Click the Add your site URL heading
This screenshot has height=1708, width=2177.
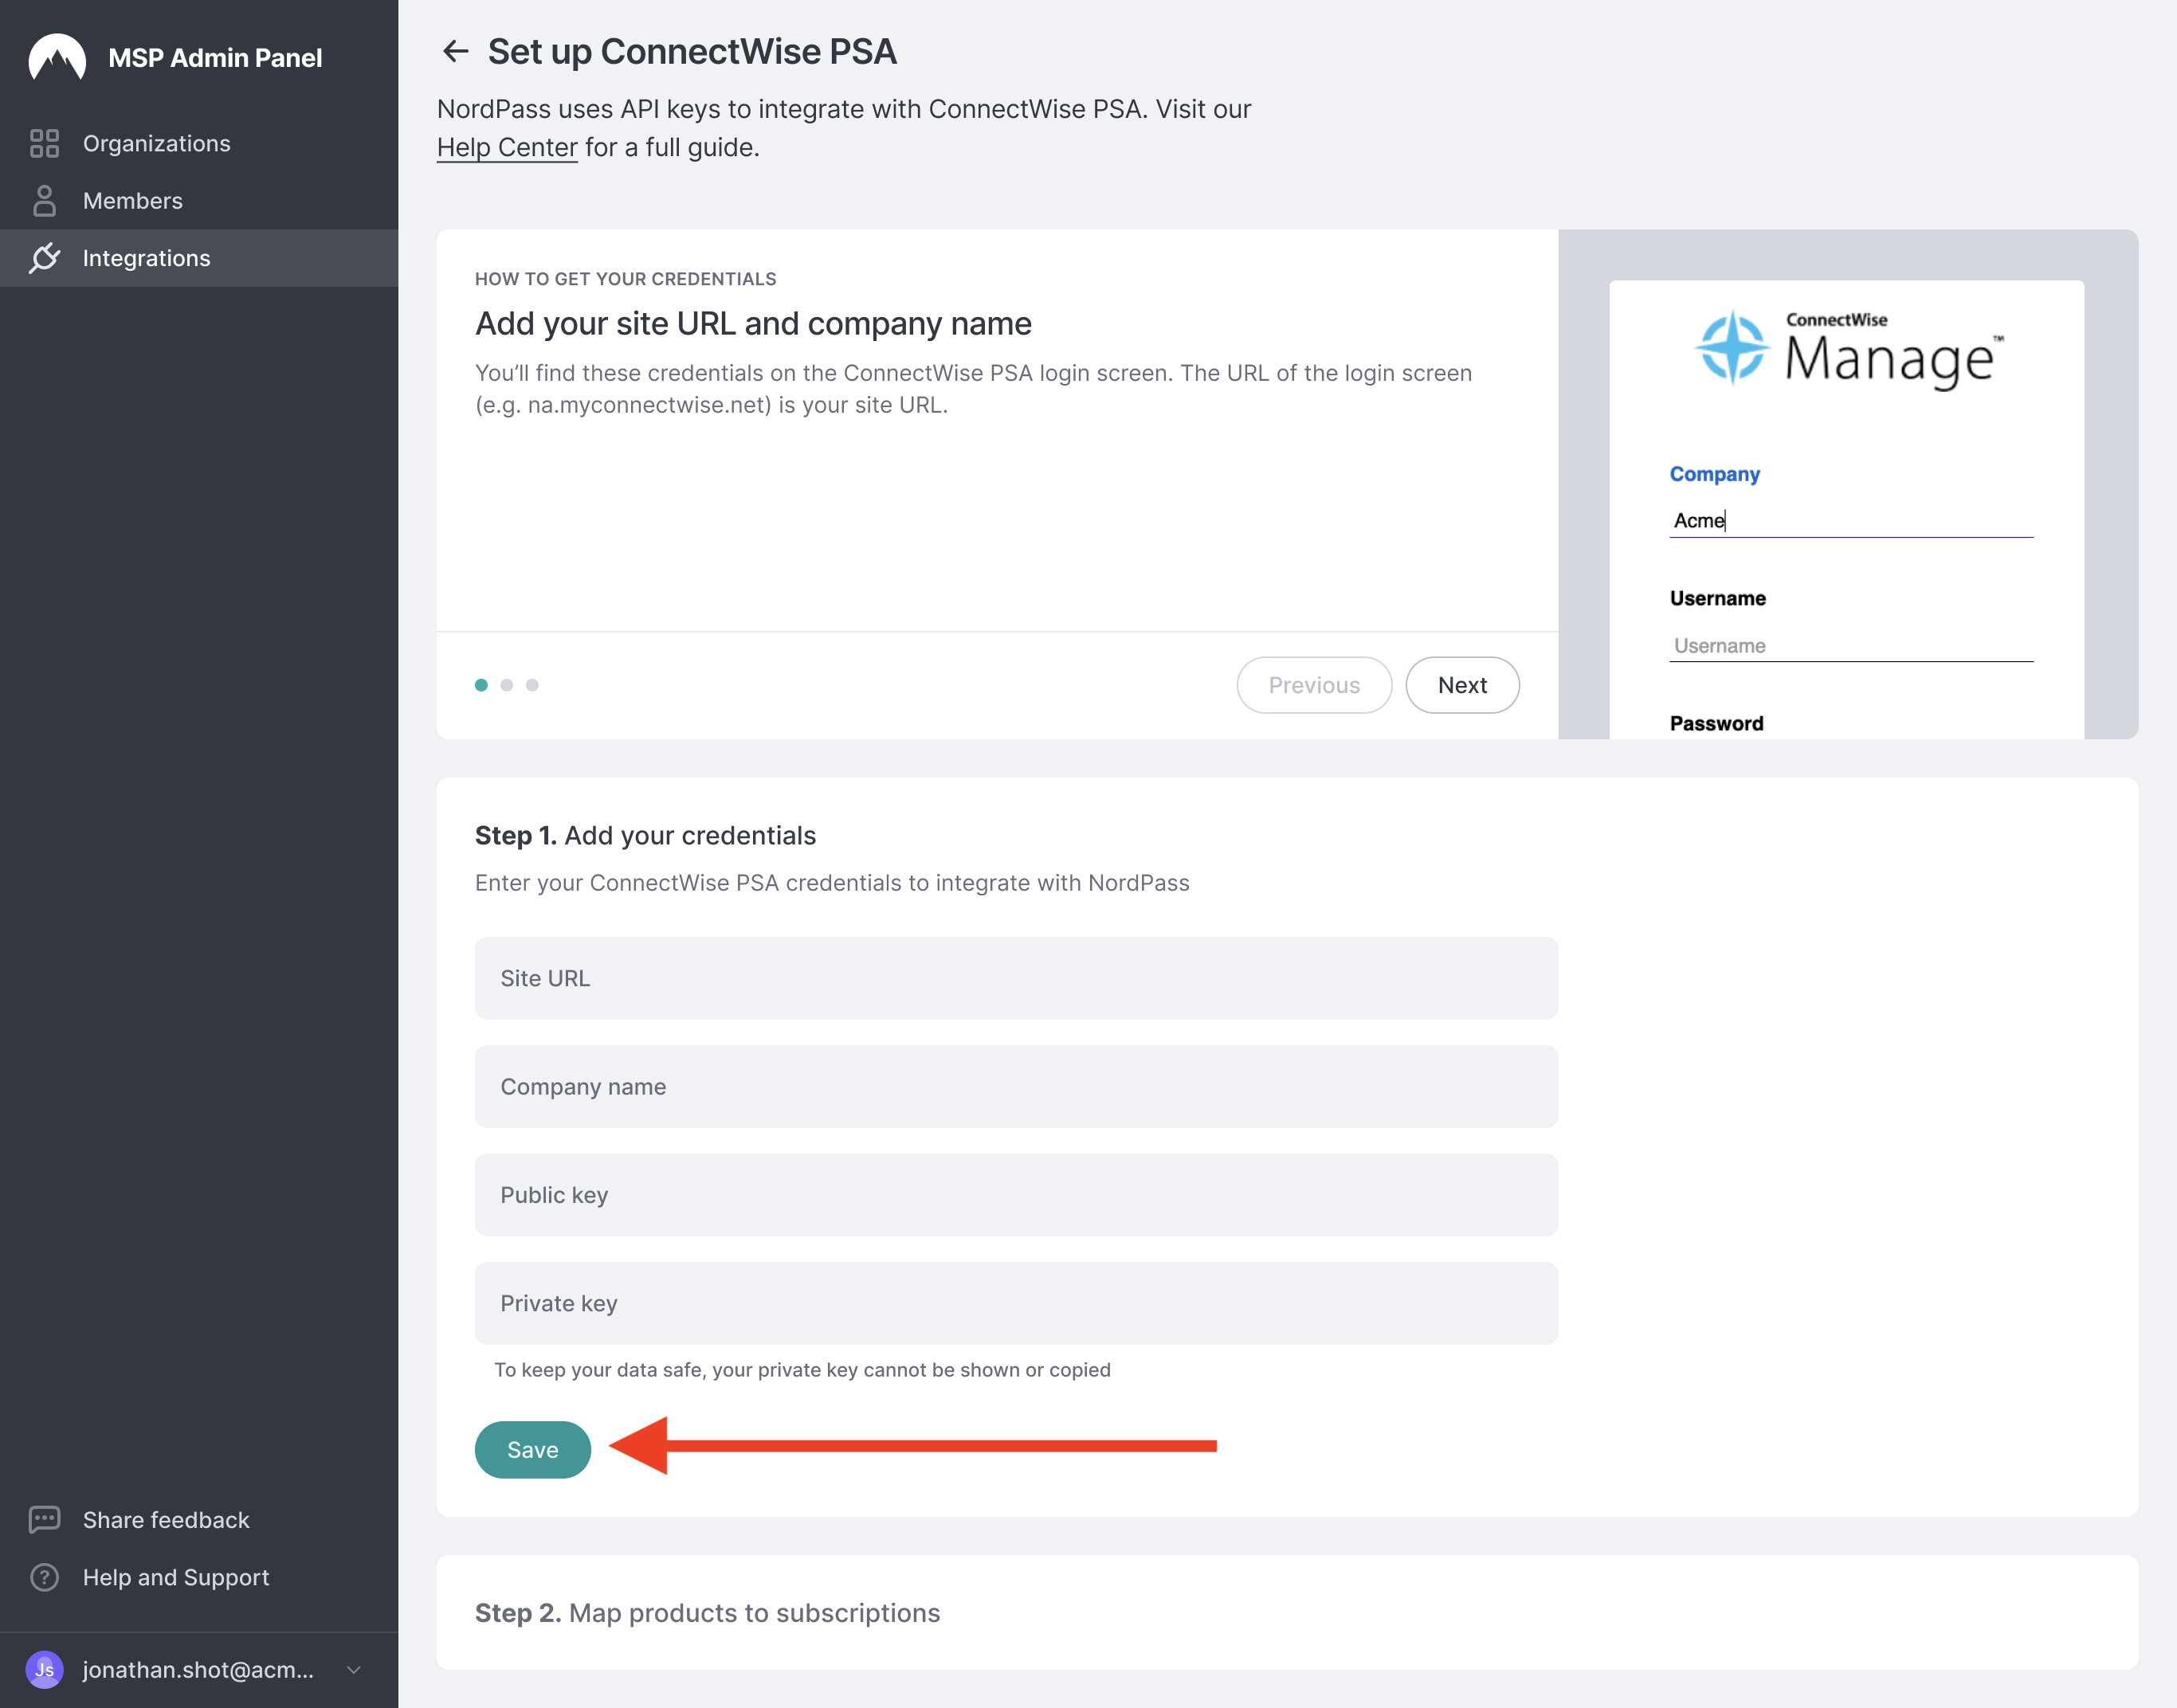(753, 323)
